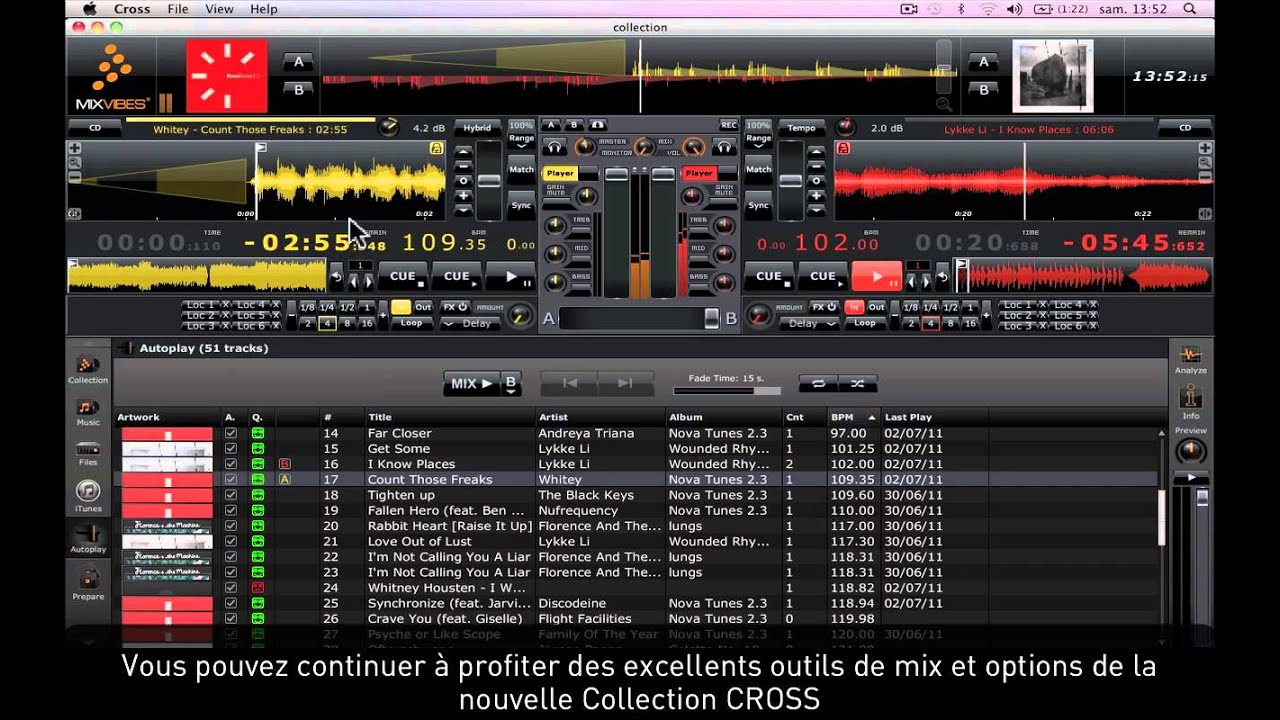The height and width of the screenshot is (720, 1280).
Task: Sort by BPM column header
Action: [x=853, y=417]
